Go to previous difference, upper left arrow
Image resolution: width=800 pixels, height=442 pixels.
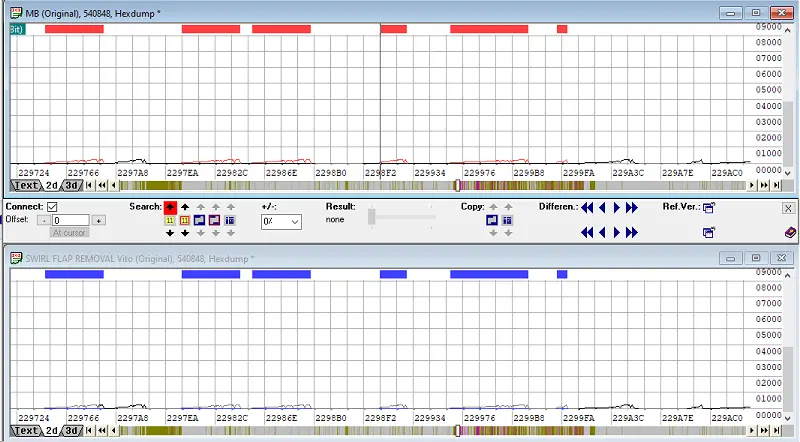pyautogui.click(x=602, y=207)
